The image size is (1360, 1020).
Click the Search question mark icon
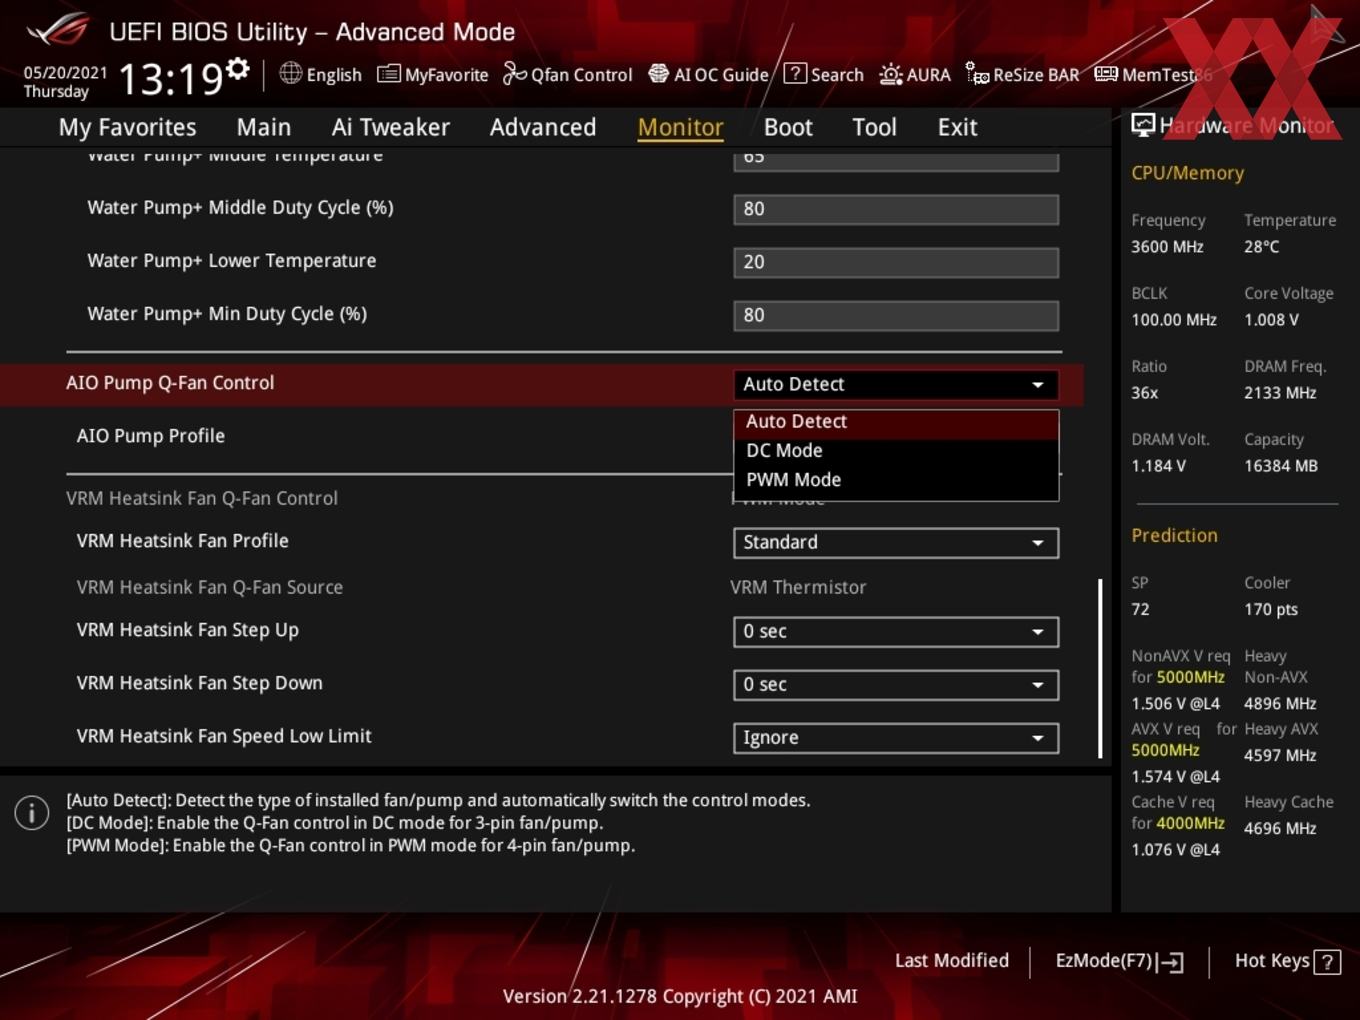795,73
